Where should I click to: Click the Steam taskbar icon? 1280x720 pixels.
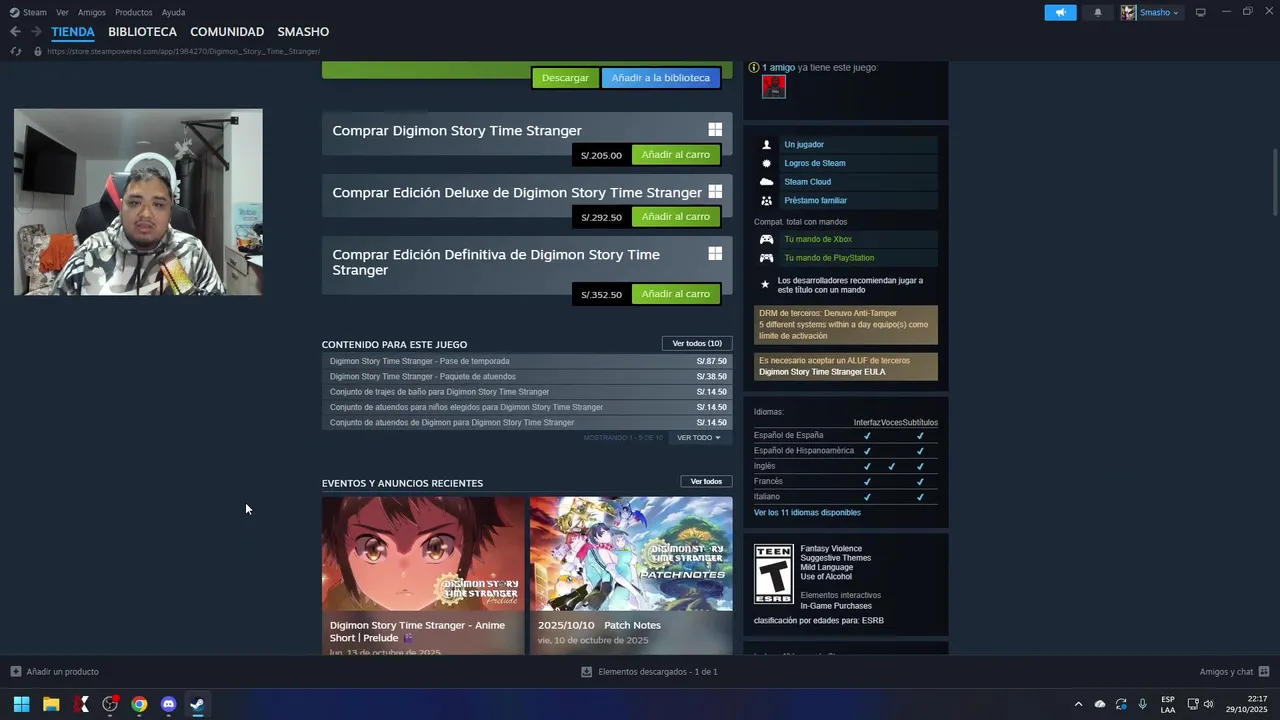[x=198, y=704]
